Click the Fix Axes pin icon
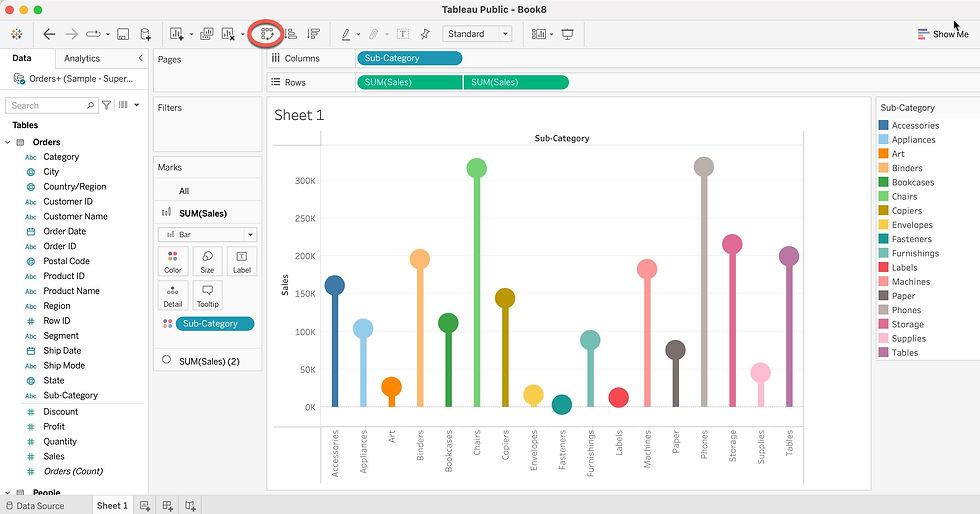The height and width of the screenshot is (514, 980). [x=425, y=34]
